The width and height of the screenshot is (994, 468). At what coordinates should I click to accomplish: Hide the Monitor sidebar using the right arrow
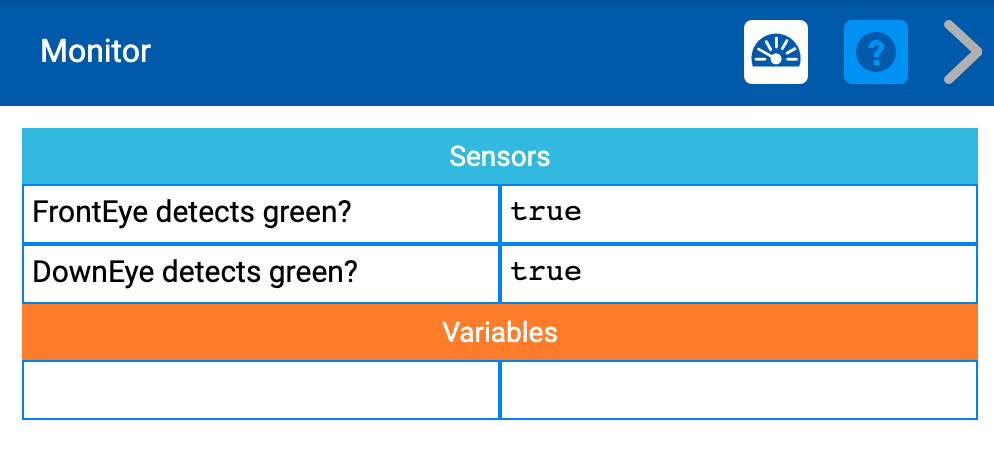coord(962,52)
